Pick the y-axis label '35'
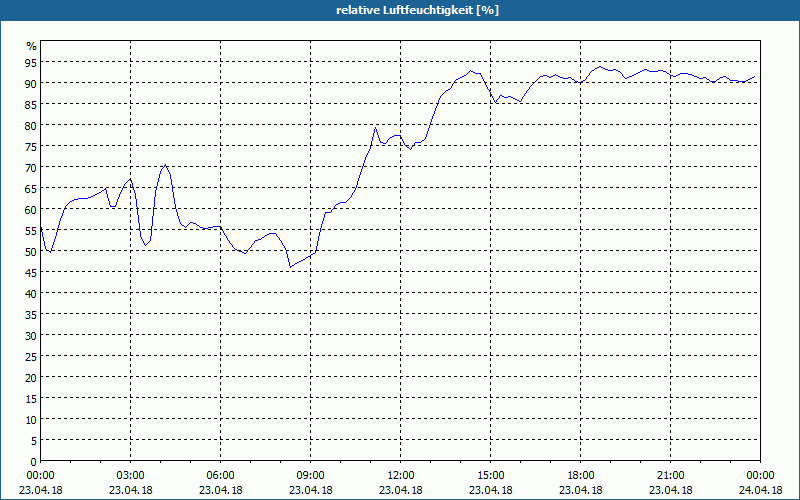 (x=31, y=315)
